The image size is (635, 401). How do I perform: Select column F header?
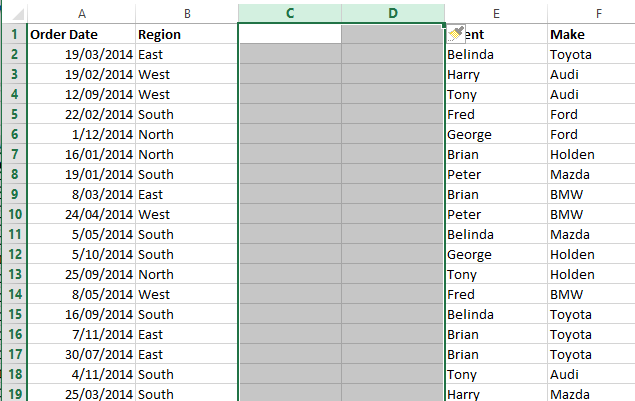pos(599,14)
